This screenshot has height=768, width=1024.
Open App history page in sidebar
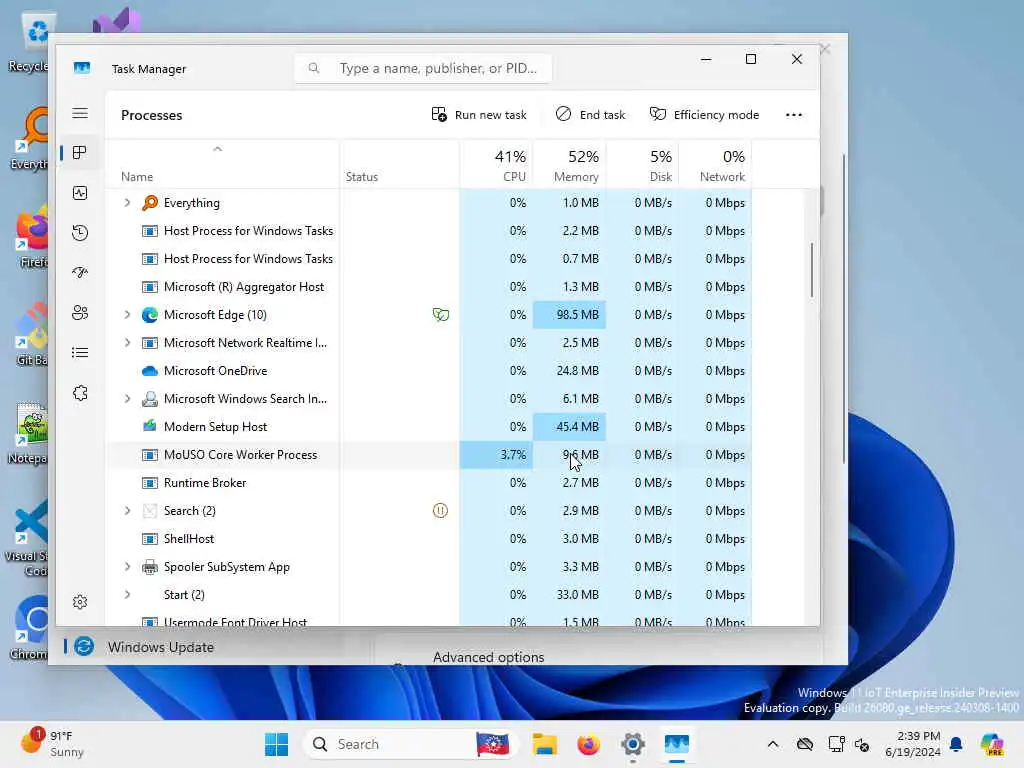pyautogui.click(x=80, y=233)
